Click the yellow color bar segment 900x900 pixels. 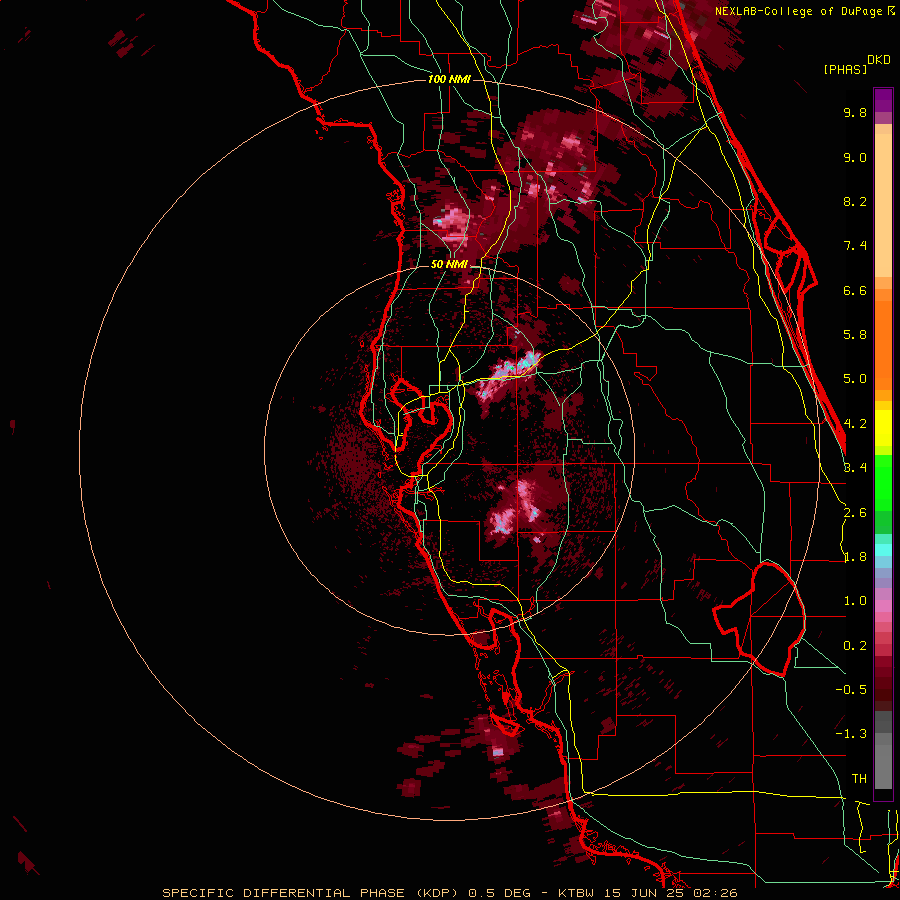point(883,428)
